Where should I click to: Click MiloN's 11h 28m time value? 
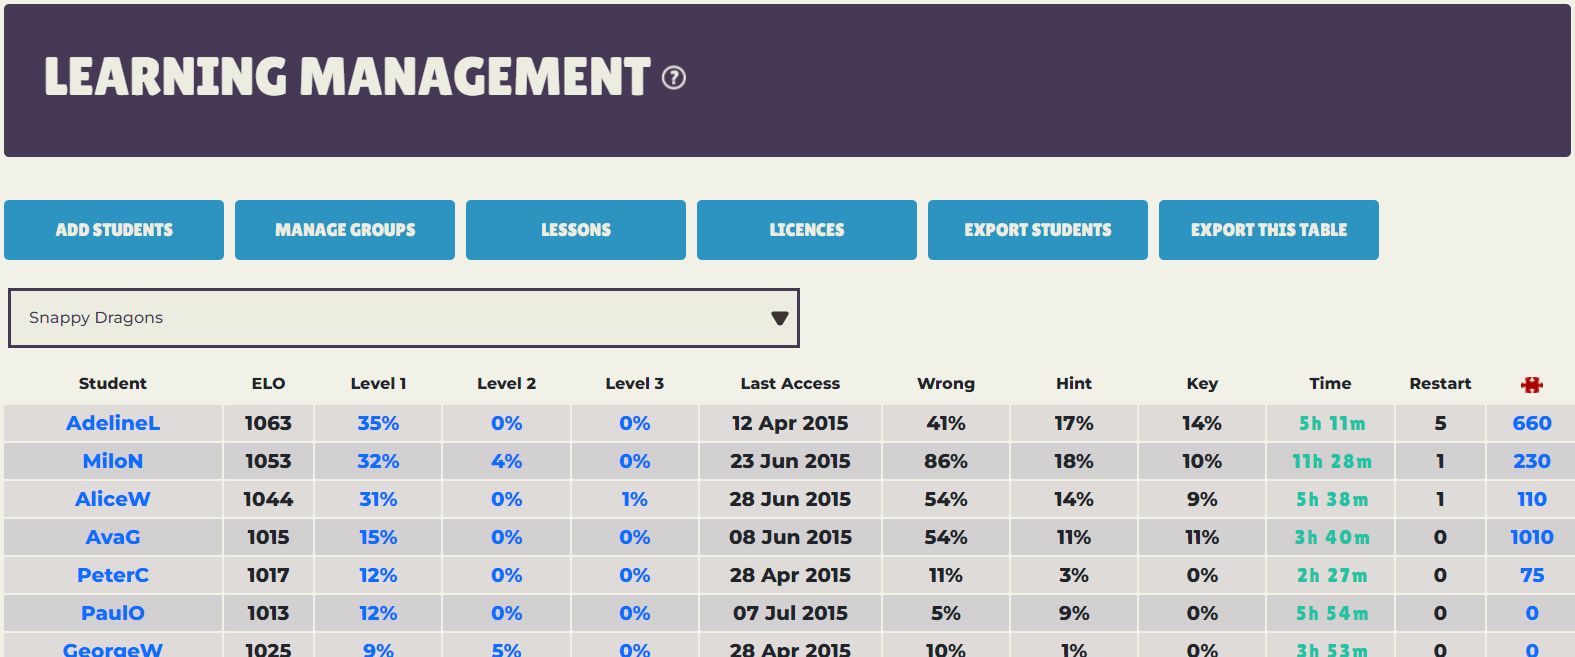coord(1331,461)
